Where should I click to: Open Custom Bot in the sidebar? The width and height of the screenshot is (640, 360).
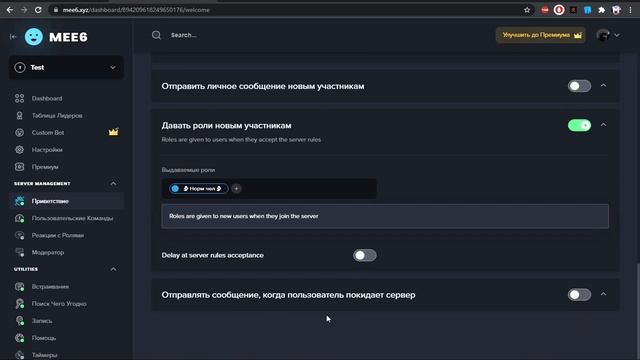pos(48,133)
